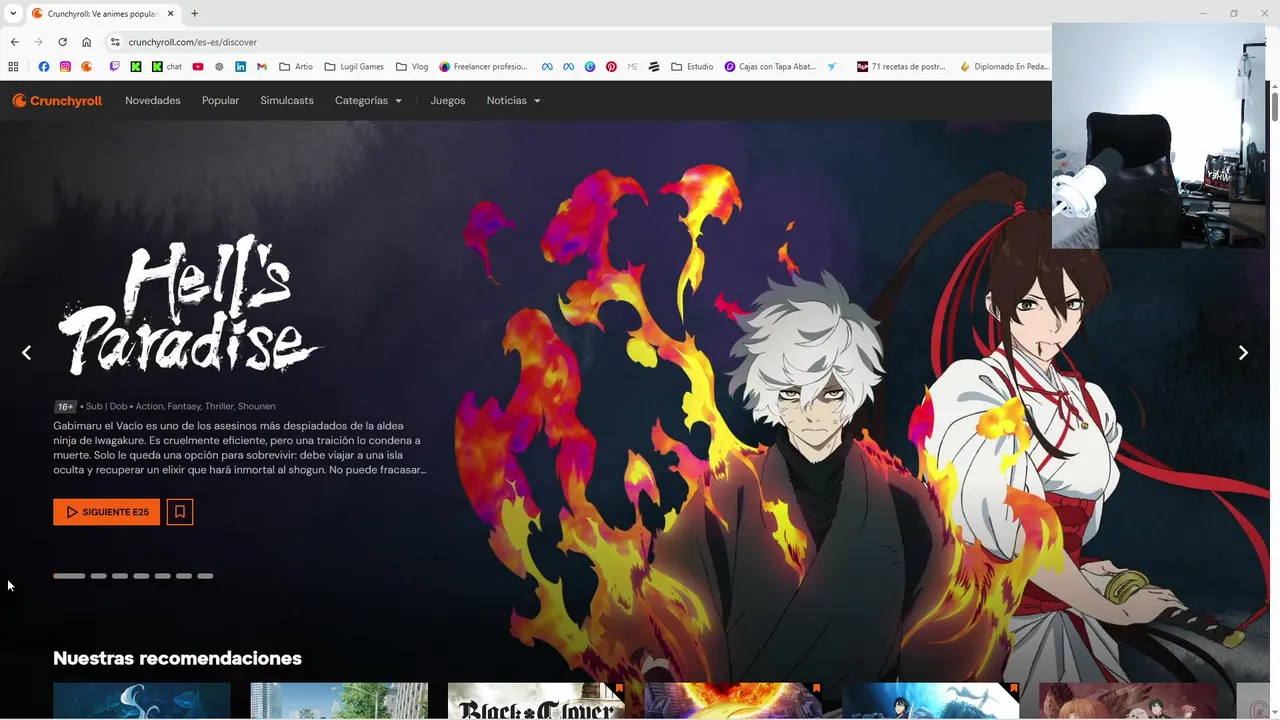
Task: Expand the Noticias dropdown menu
Action: (x=513, y=101)
